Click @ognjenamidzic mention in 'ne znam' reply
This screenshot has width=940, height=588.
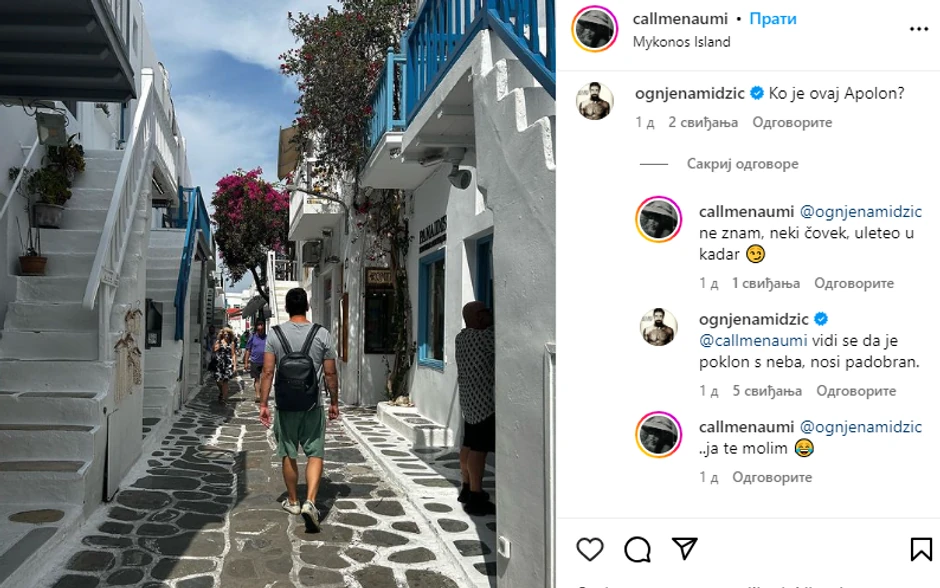(x=861, y=212)
